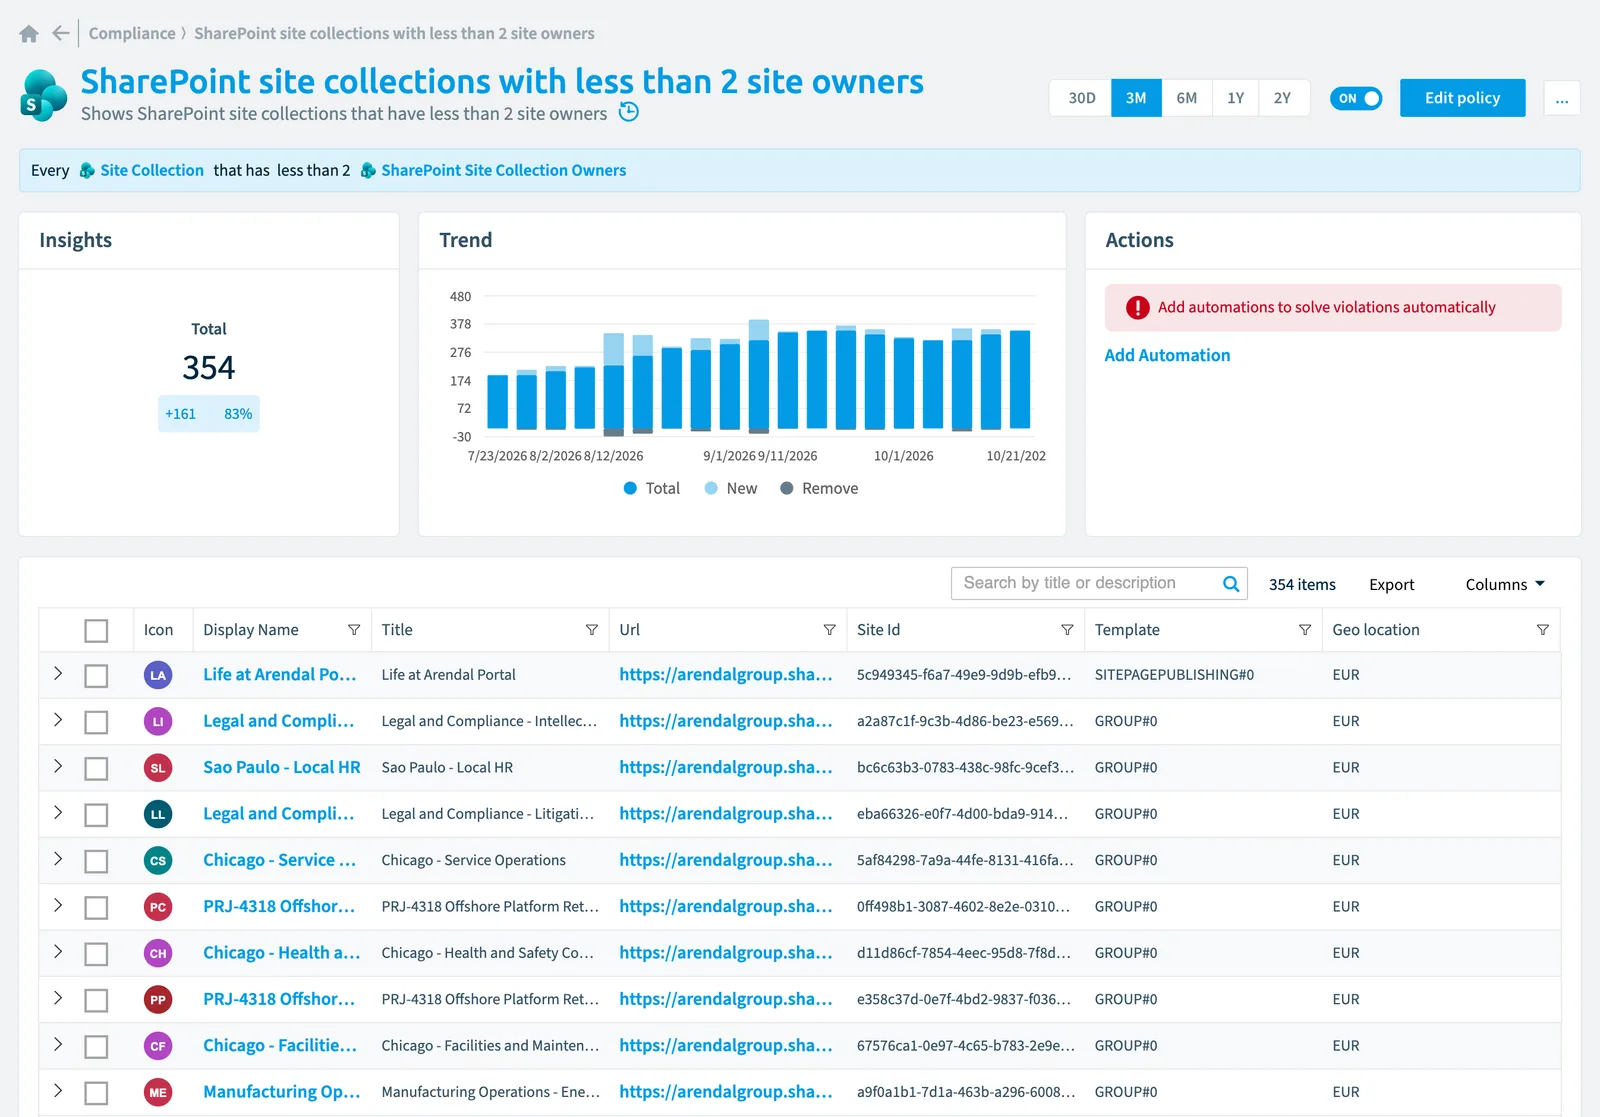Screen dimensions: 1600x1117
Task: Expand the Chicago - Health and Safety row
Action: [58, 951]
